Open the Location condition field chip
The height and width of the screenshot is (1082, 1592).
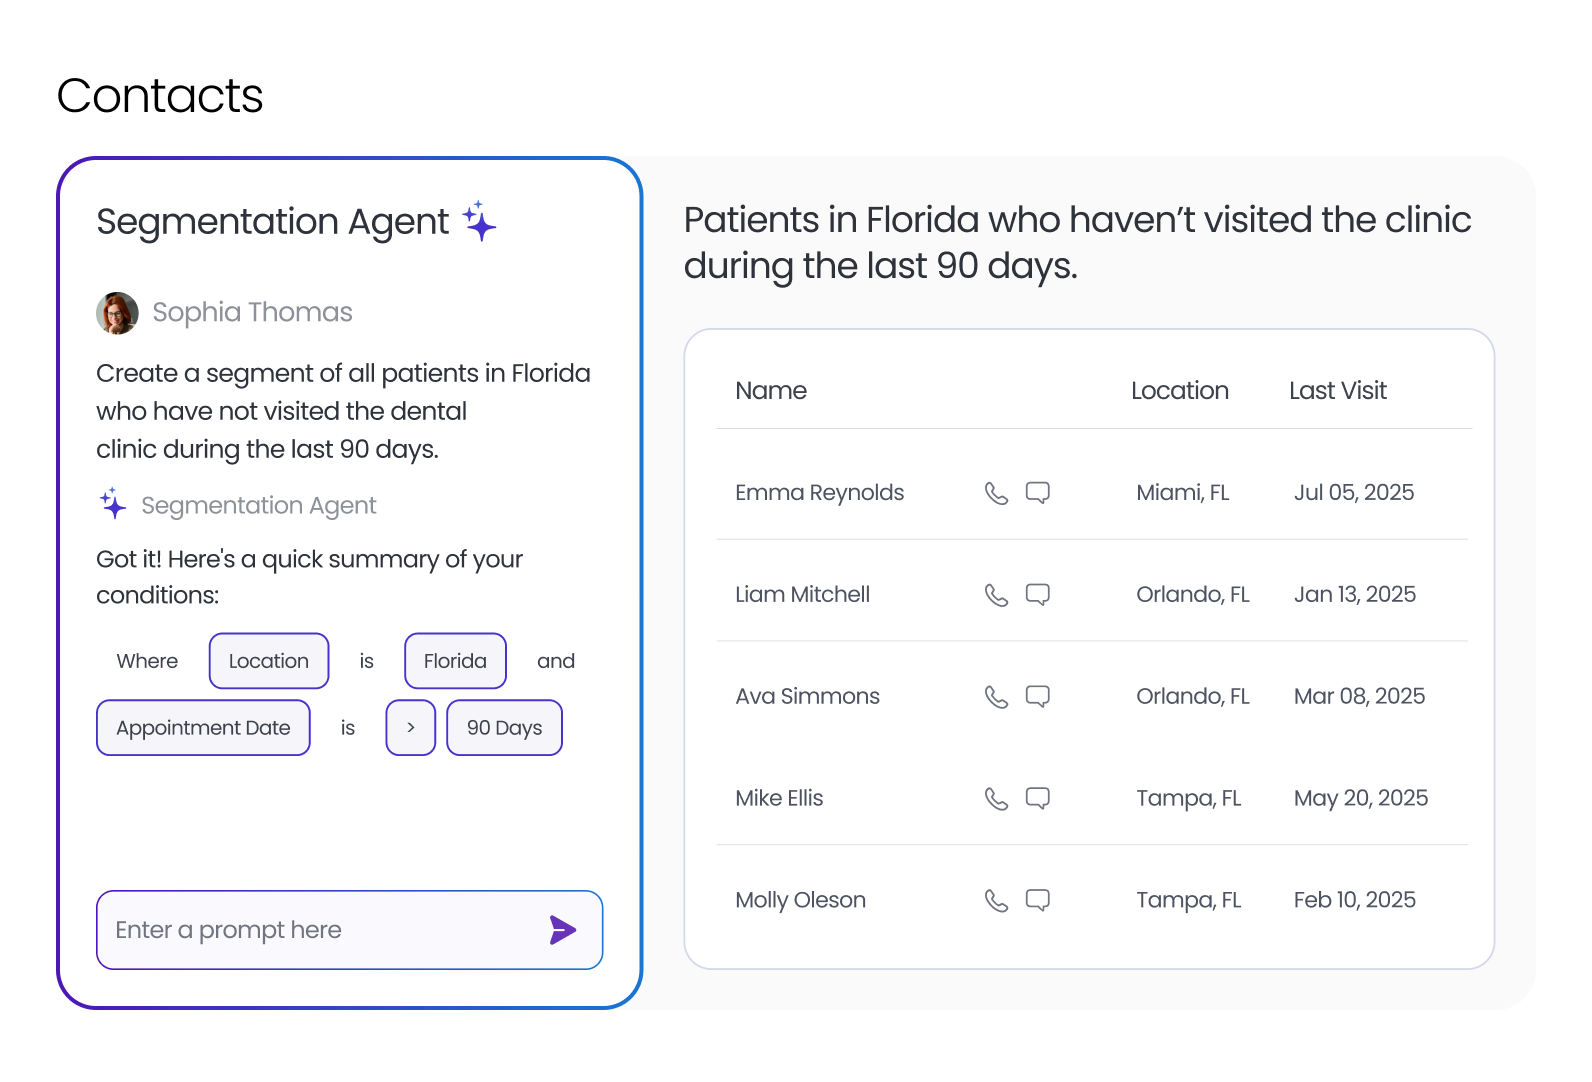pos(269,661)
